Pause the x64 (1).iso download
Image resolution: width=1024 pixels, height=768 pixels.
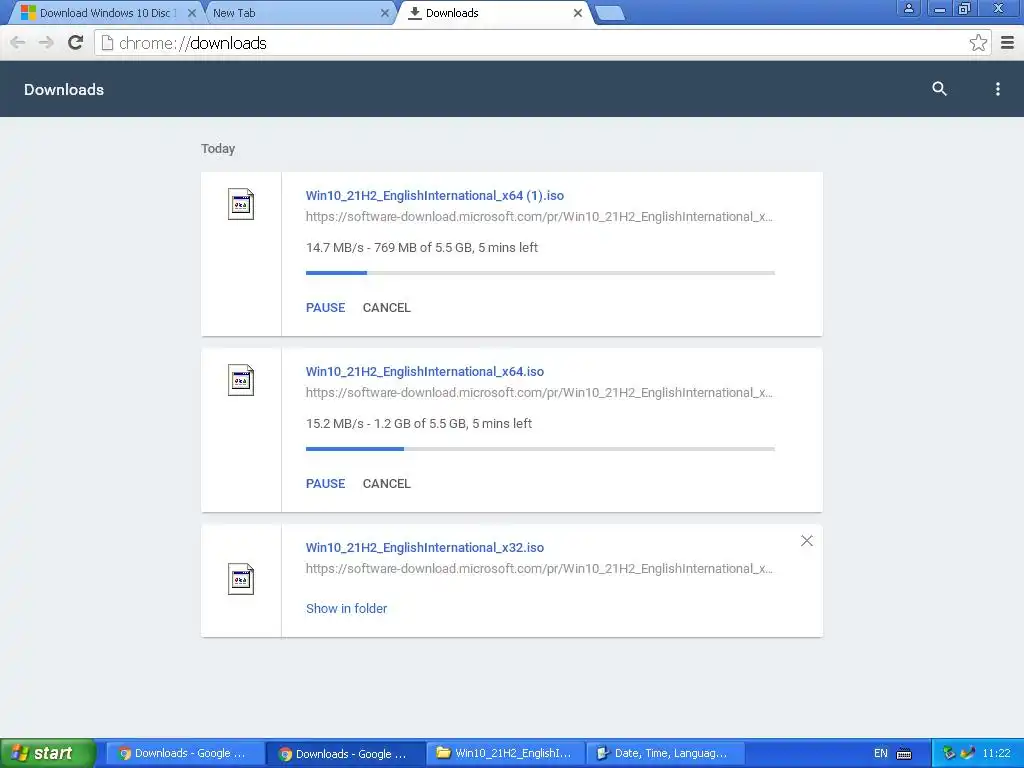click(325, 308)
